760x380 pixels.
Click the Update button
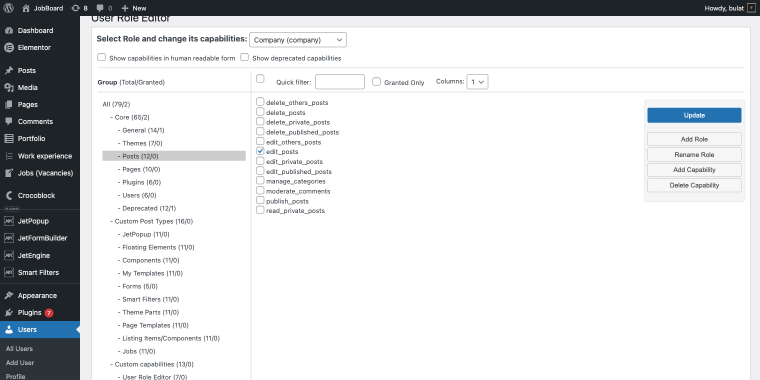click(694, 115)
